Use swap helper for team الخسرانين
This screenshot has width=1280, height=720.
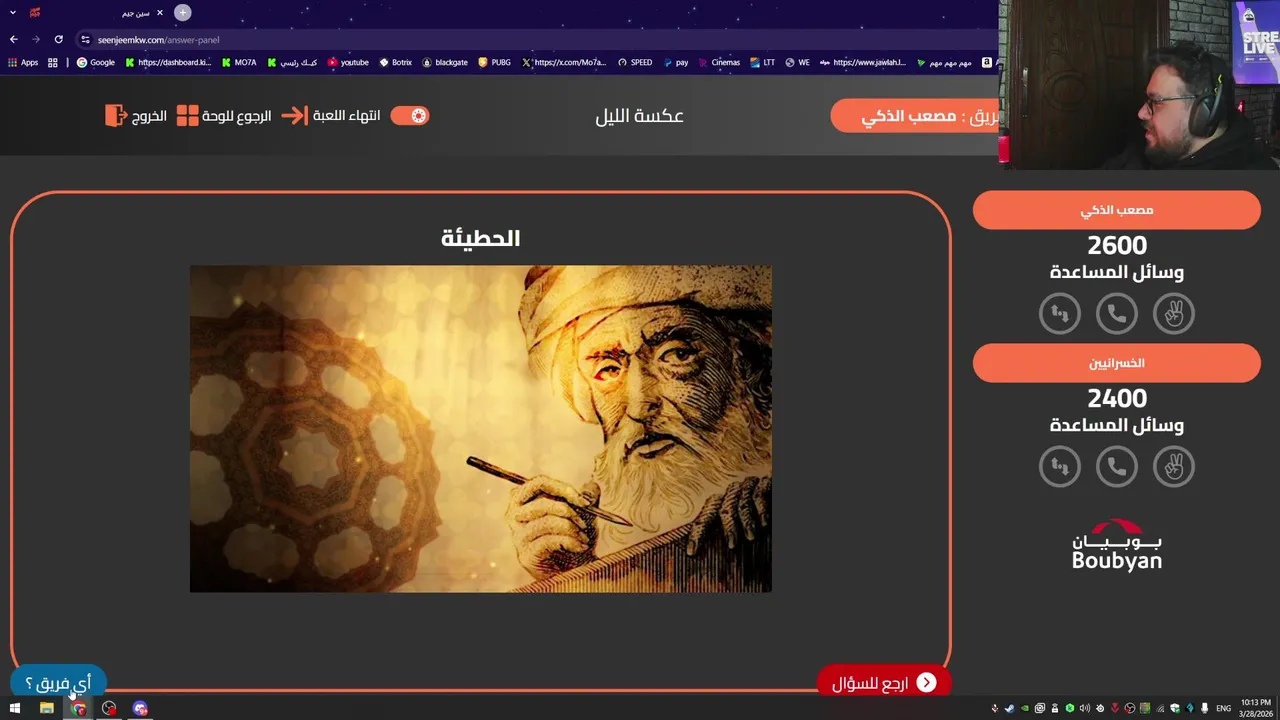click(1060, 466)
